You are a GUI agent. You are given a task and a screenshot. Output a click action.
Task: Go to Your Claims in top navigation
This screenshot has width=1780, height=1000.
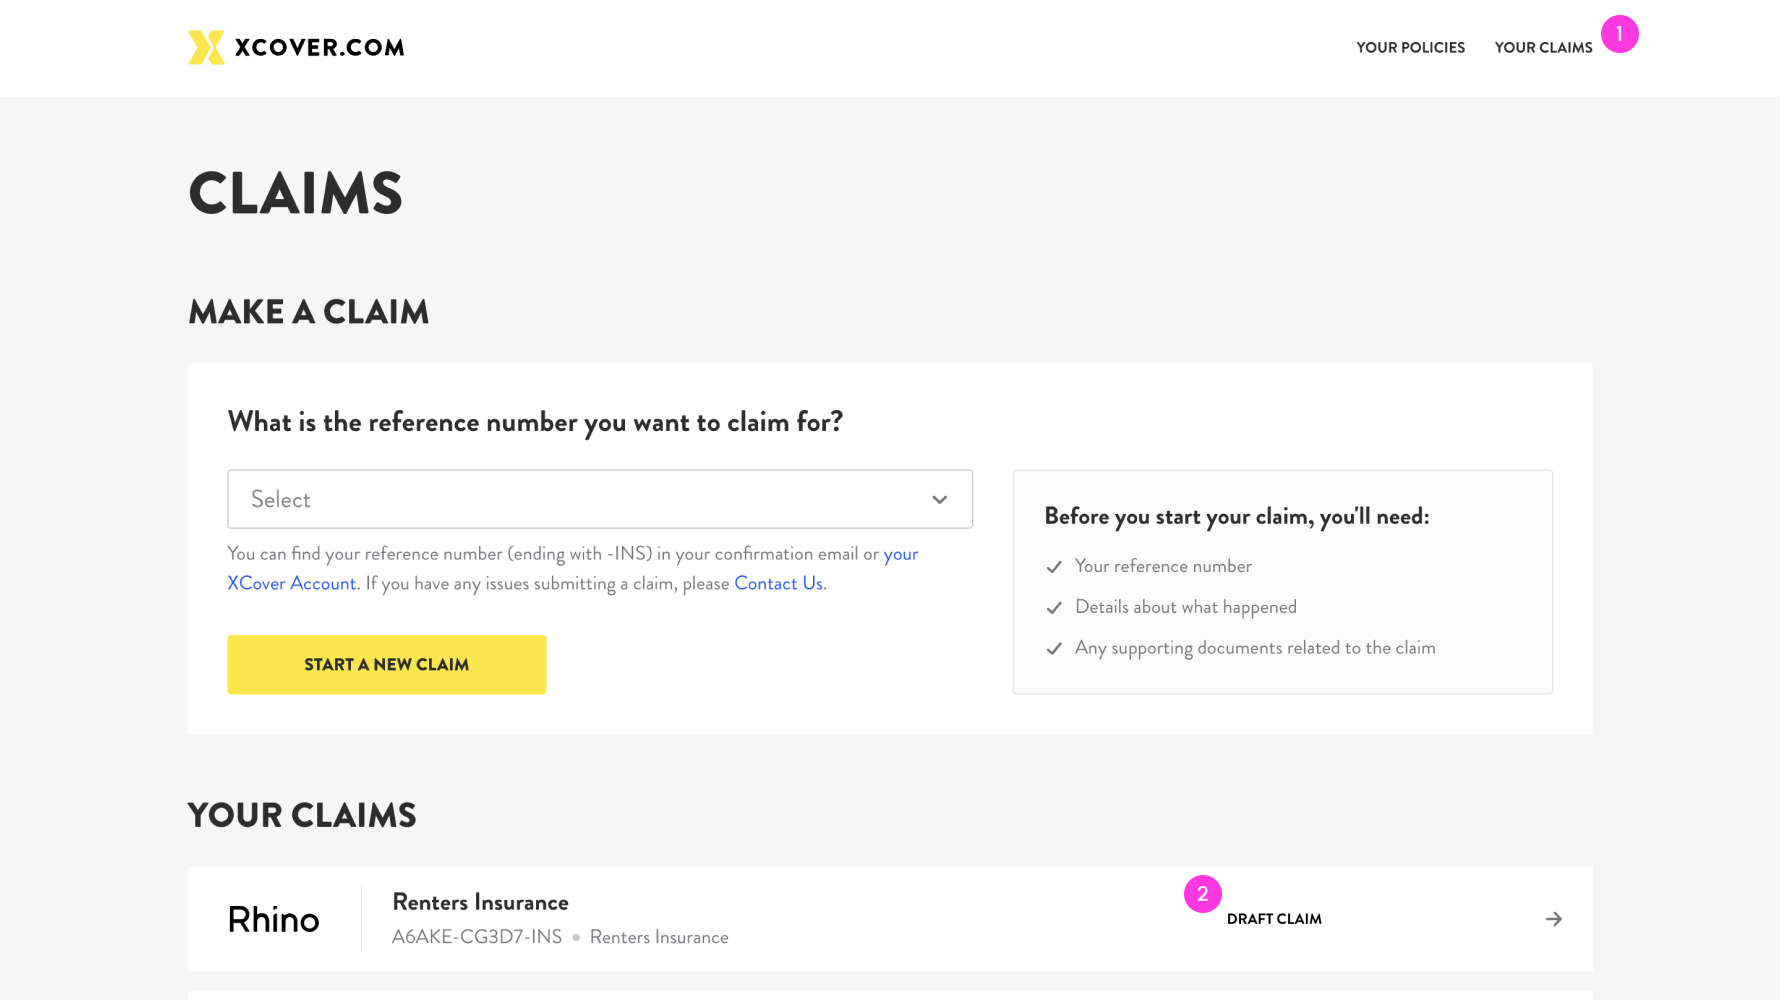click(x=1543, y=47)
